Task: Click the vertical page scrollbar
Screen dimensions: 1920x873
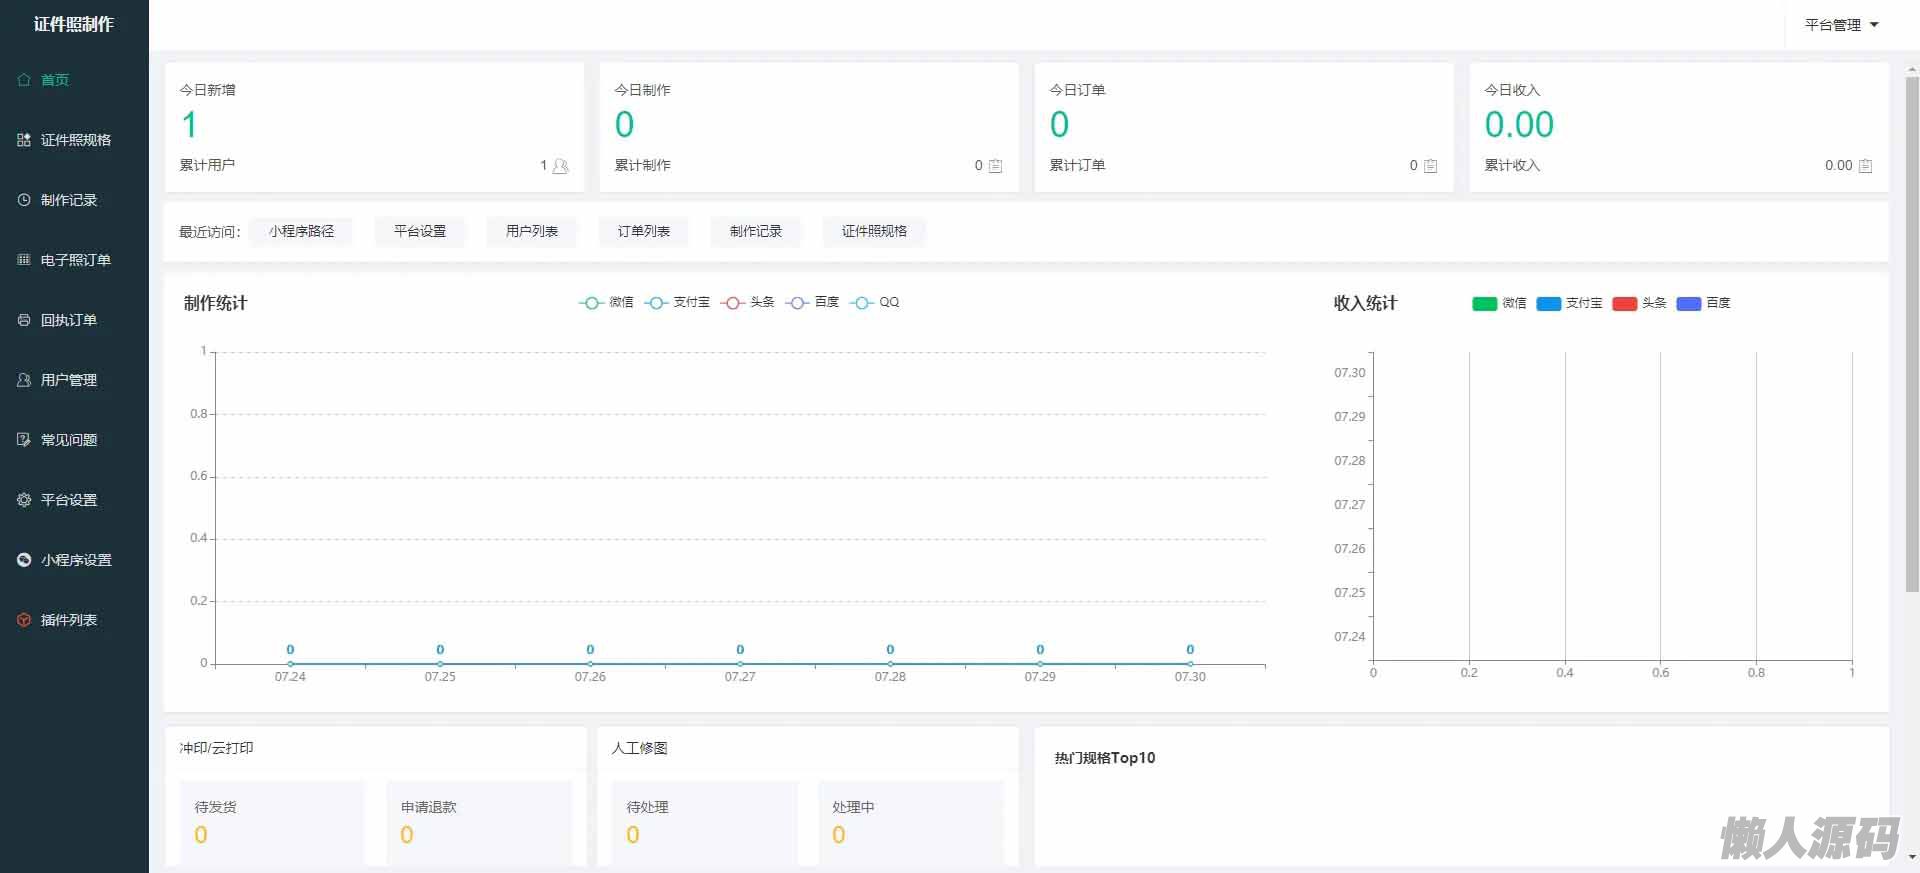Action: tap(1912, 330)
